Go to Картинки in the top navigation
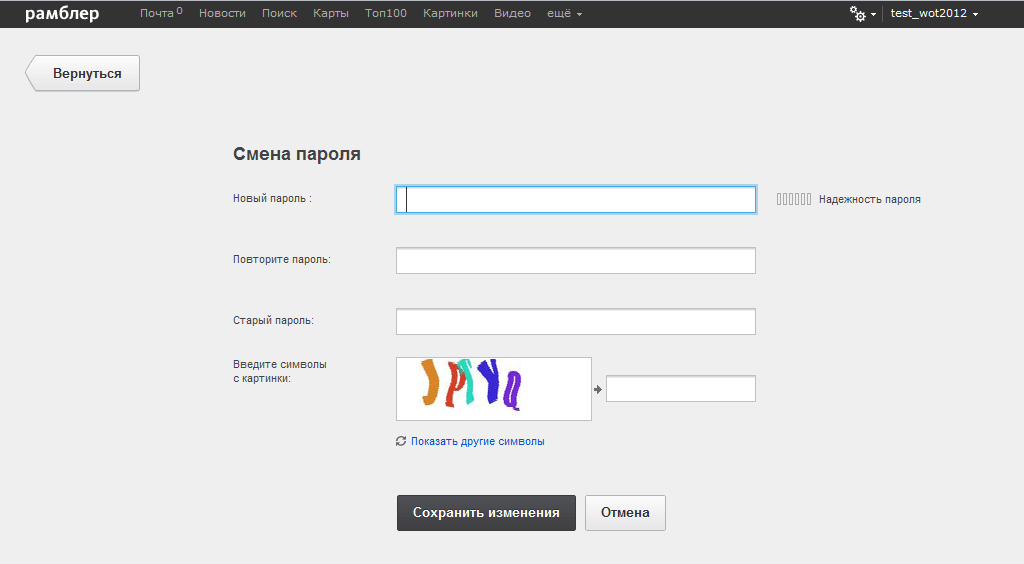Viewport: 1024px width, 564px height. tap(450, 14)
